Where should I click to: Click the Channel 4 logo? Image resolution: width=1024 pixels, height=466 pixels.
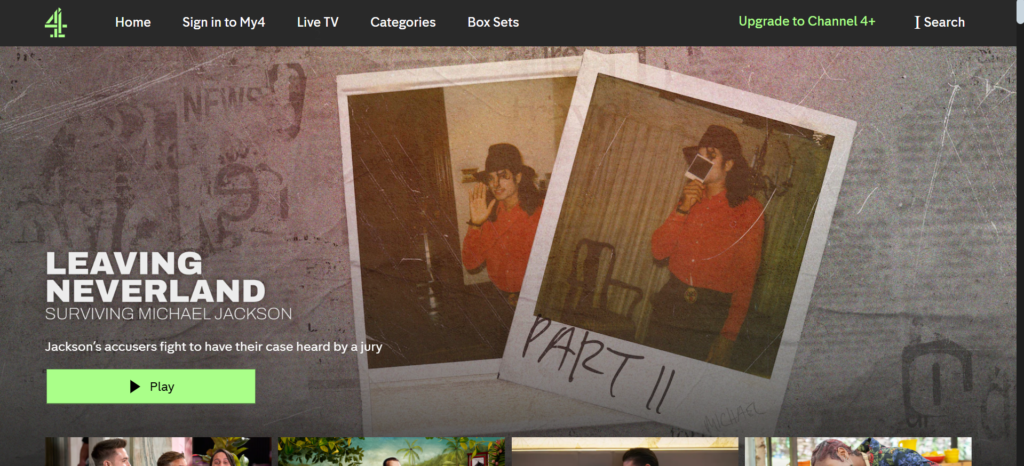coord(56,22)
